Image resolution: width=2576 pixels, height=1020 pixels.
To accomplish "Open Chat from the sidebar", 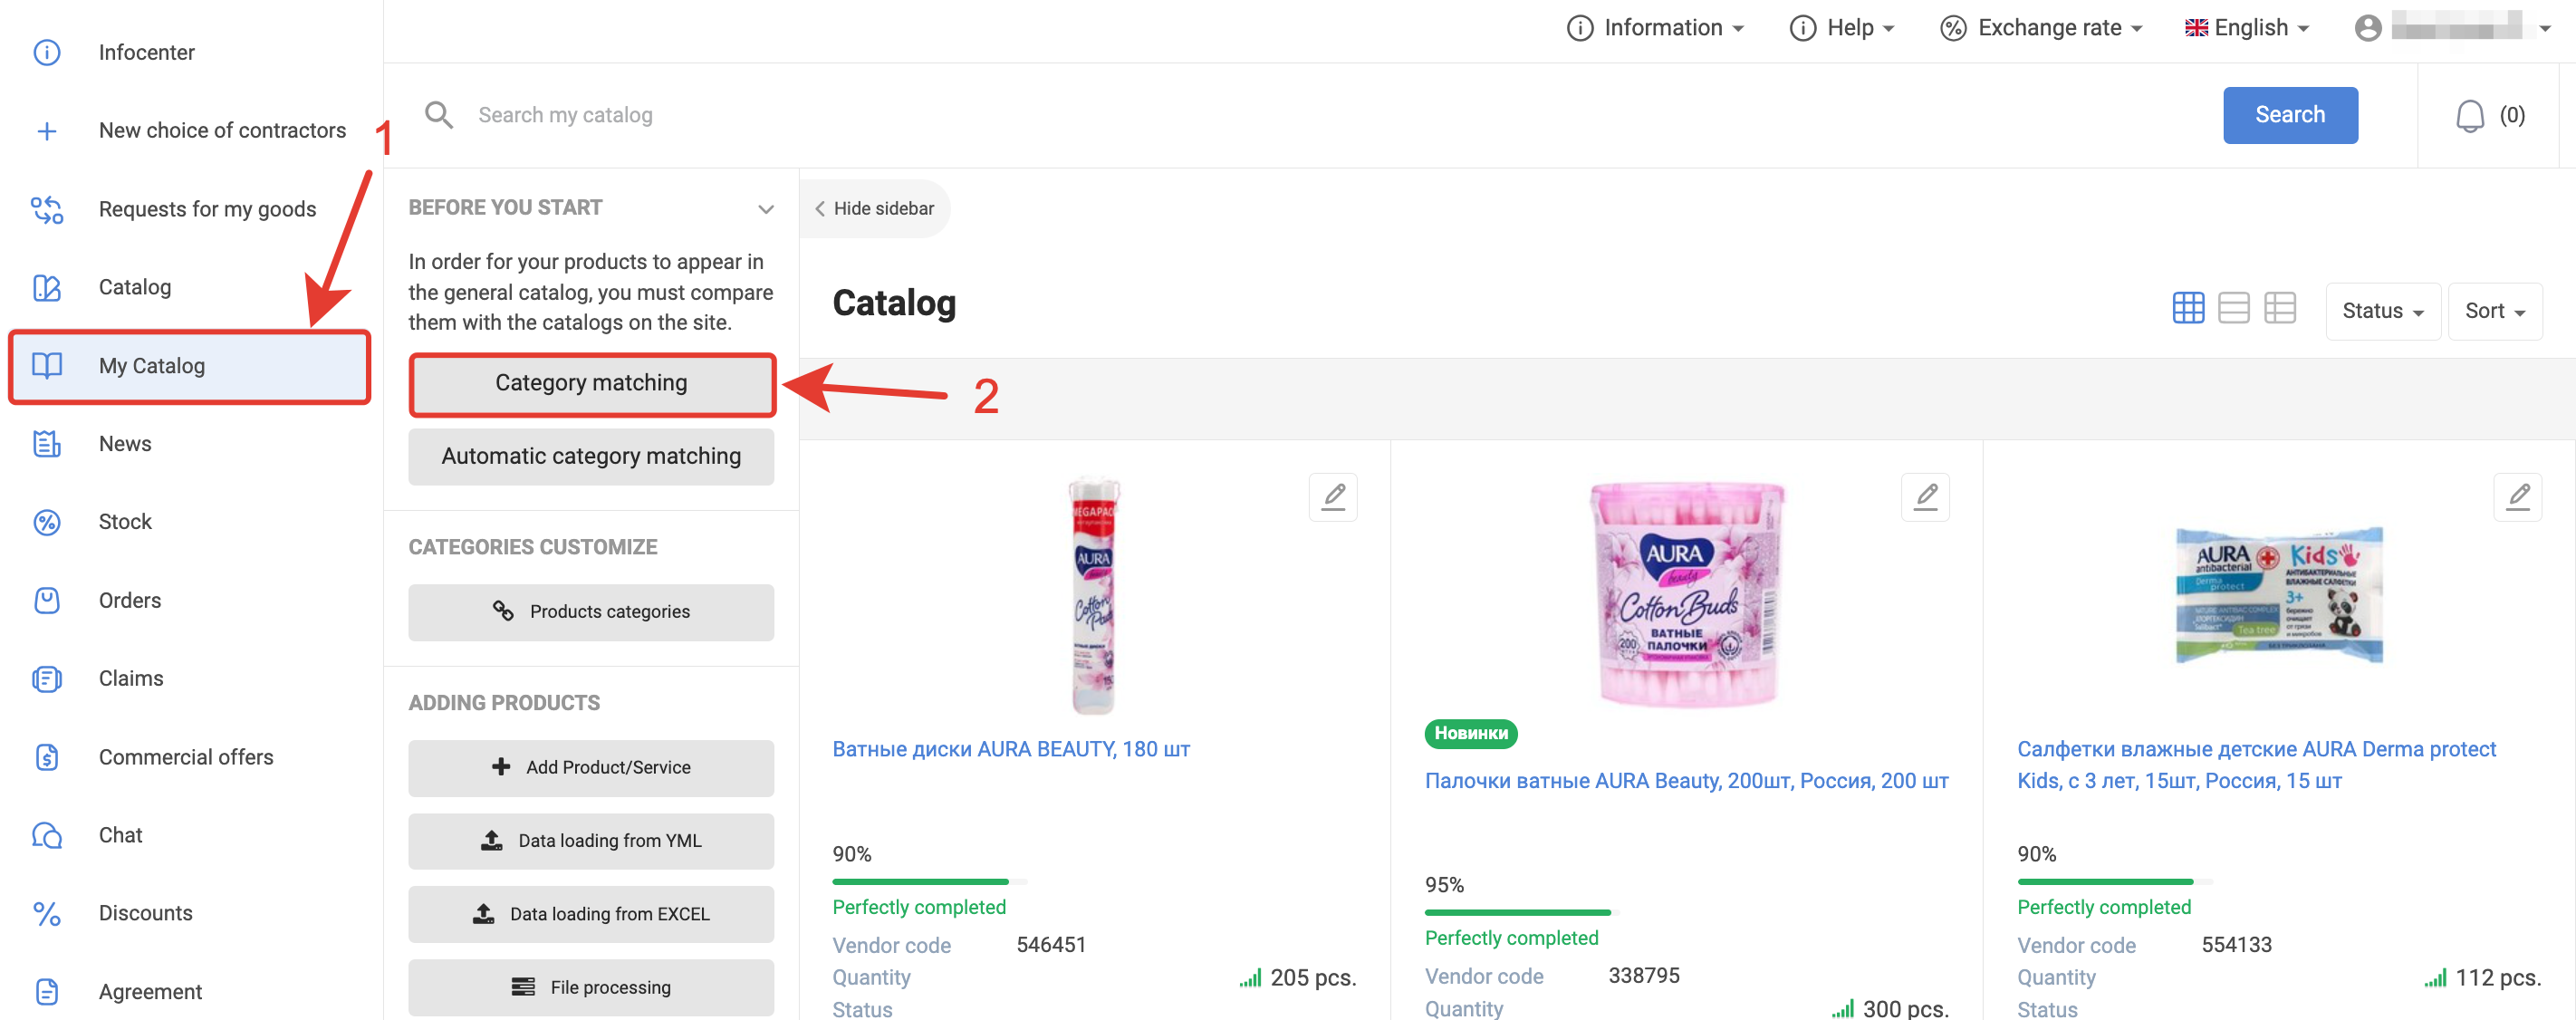I will coord(120,835).
